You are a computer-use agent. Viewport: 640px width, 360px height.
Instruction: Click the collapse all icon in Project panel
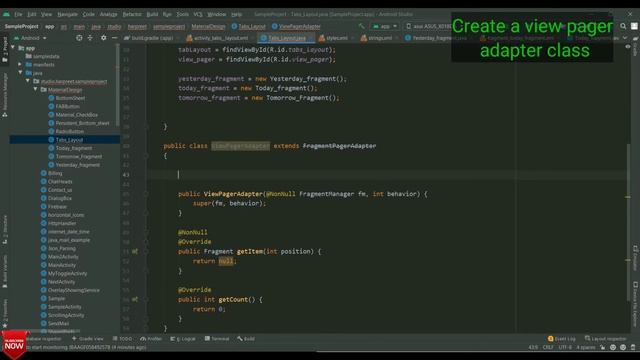(x=90, y=38)
